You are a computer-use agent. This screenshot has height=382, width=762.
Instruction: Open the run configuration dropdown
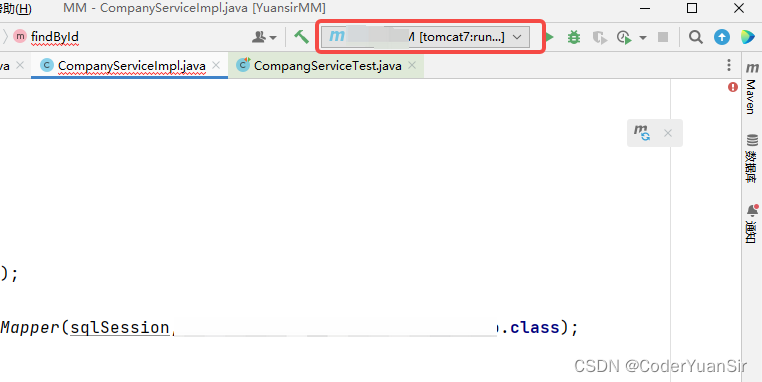point(425,37)
